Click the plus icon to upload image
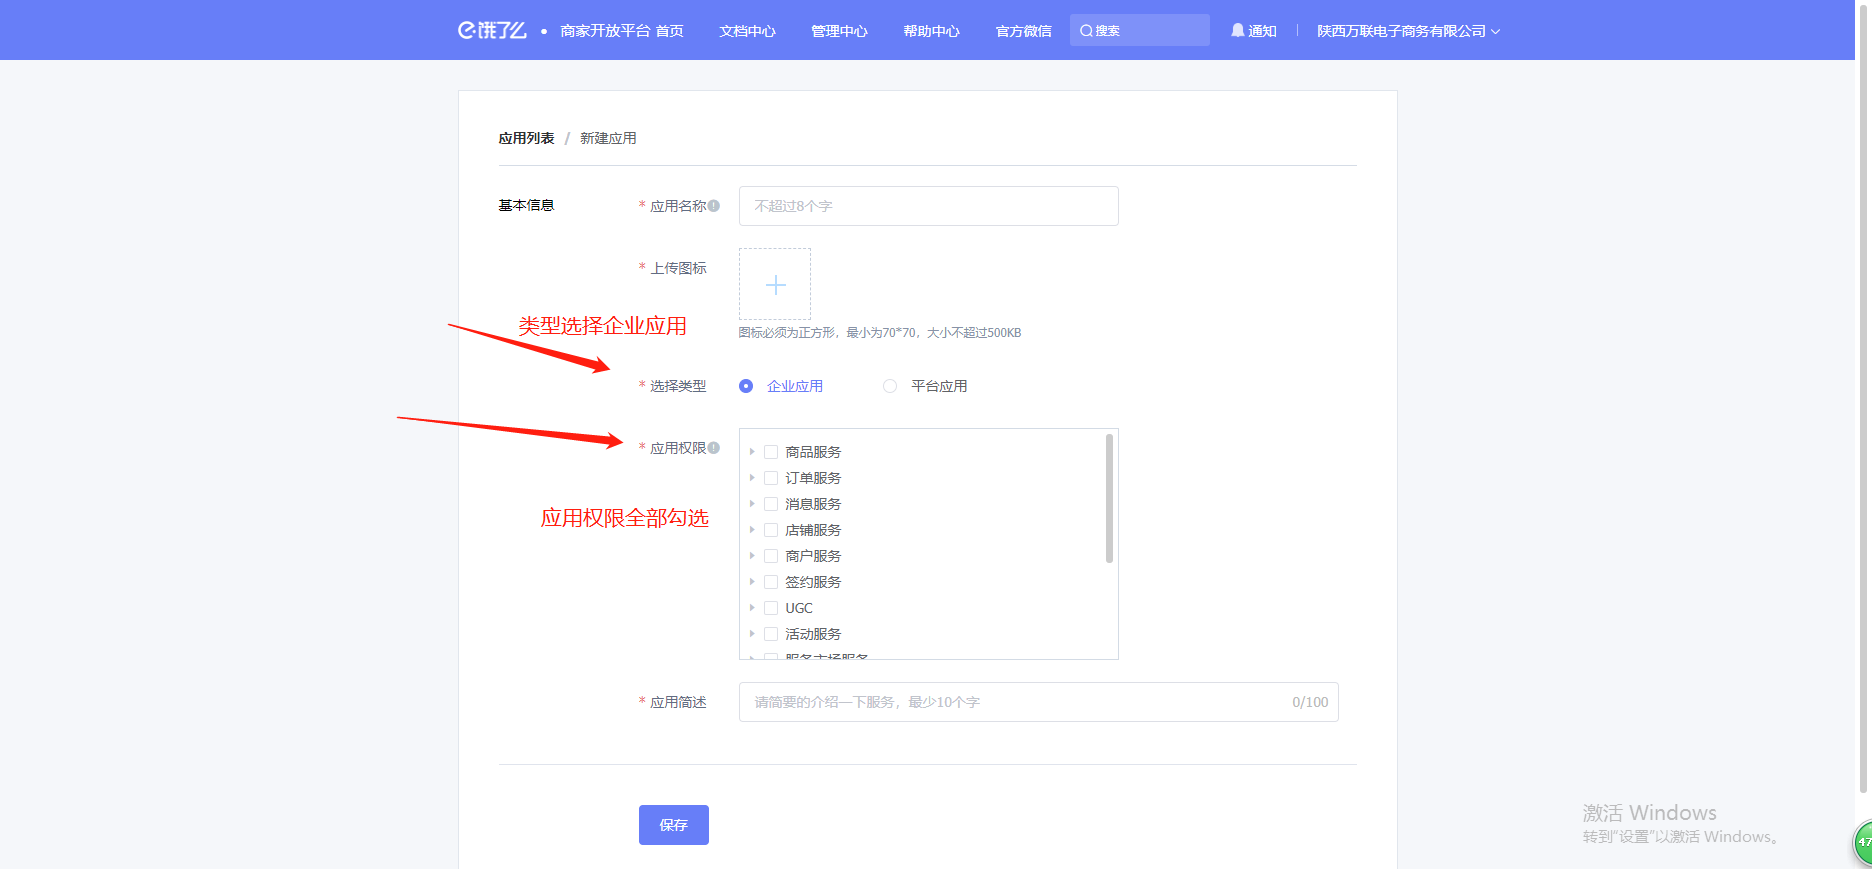1872x869 pixels. [x=775, y=285]
